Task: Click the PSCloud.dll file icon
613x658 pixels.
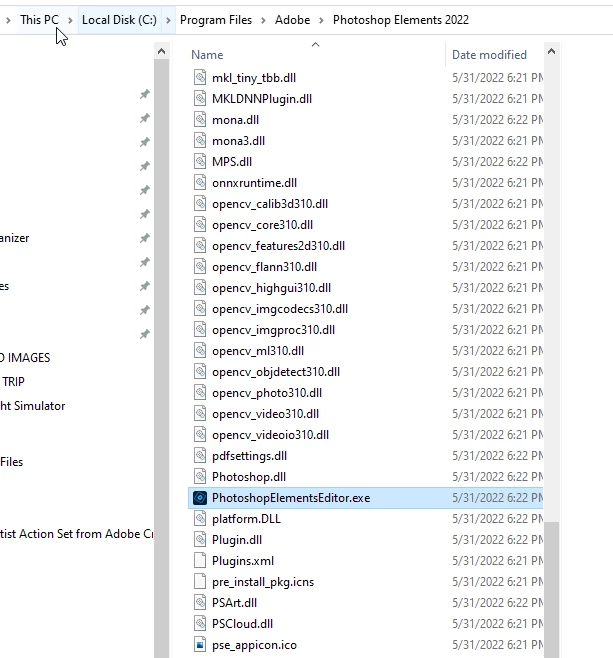Action: [x=200, y=624]
